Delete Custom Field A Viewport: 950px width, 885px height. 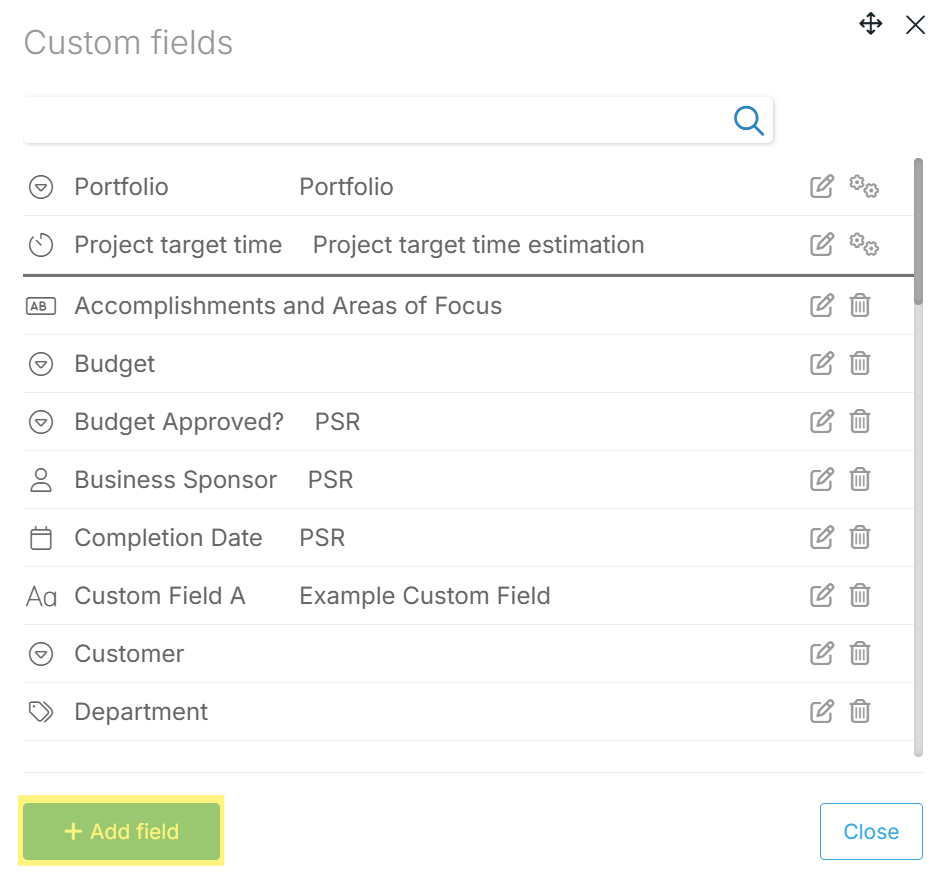860,596
